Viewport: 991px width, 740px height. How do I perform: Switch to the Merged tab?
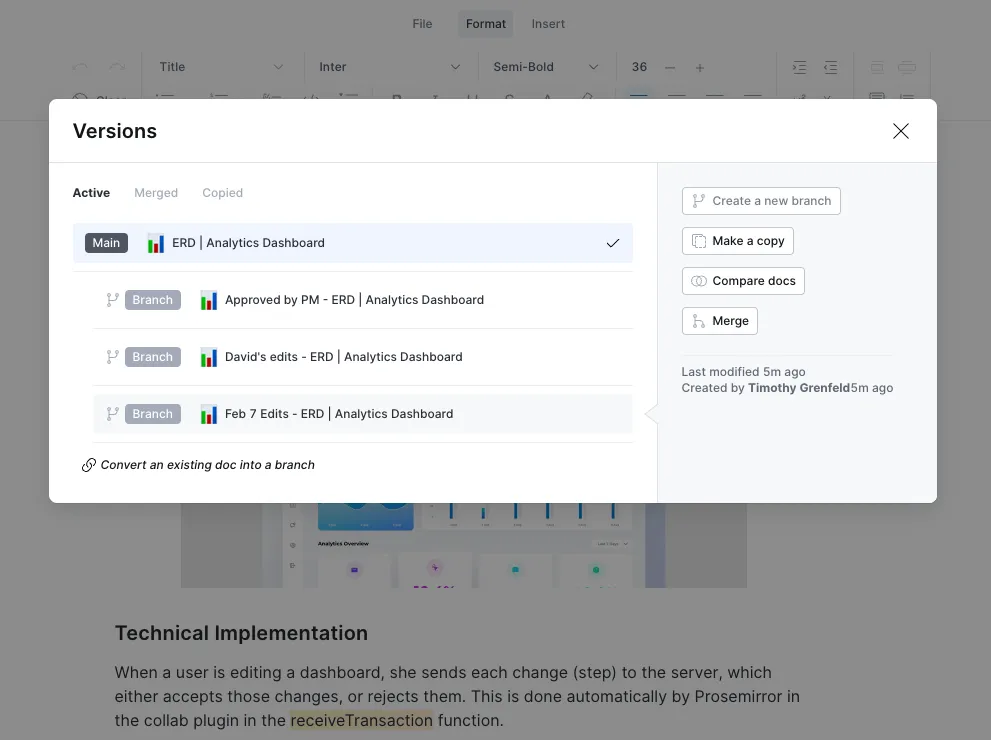156,193
